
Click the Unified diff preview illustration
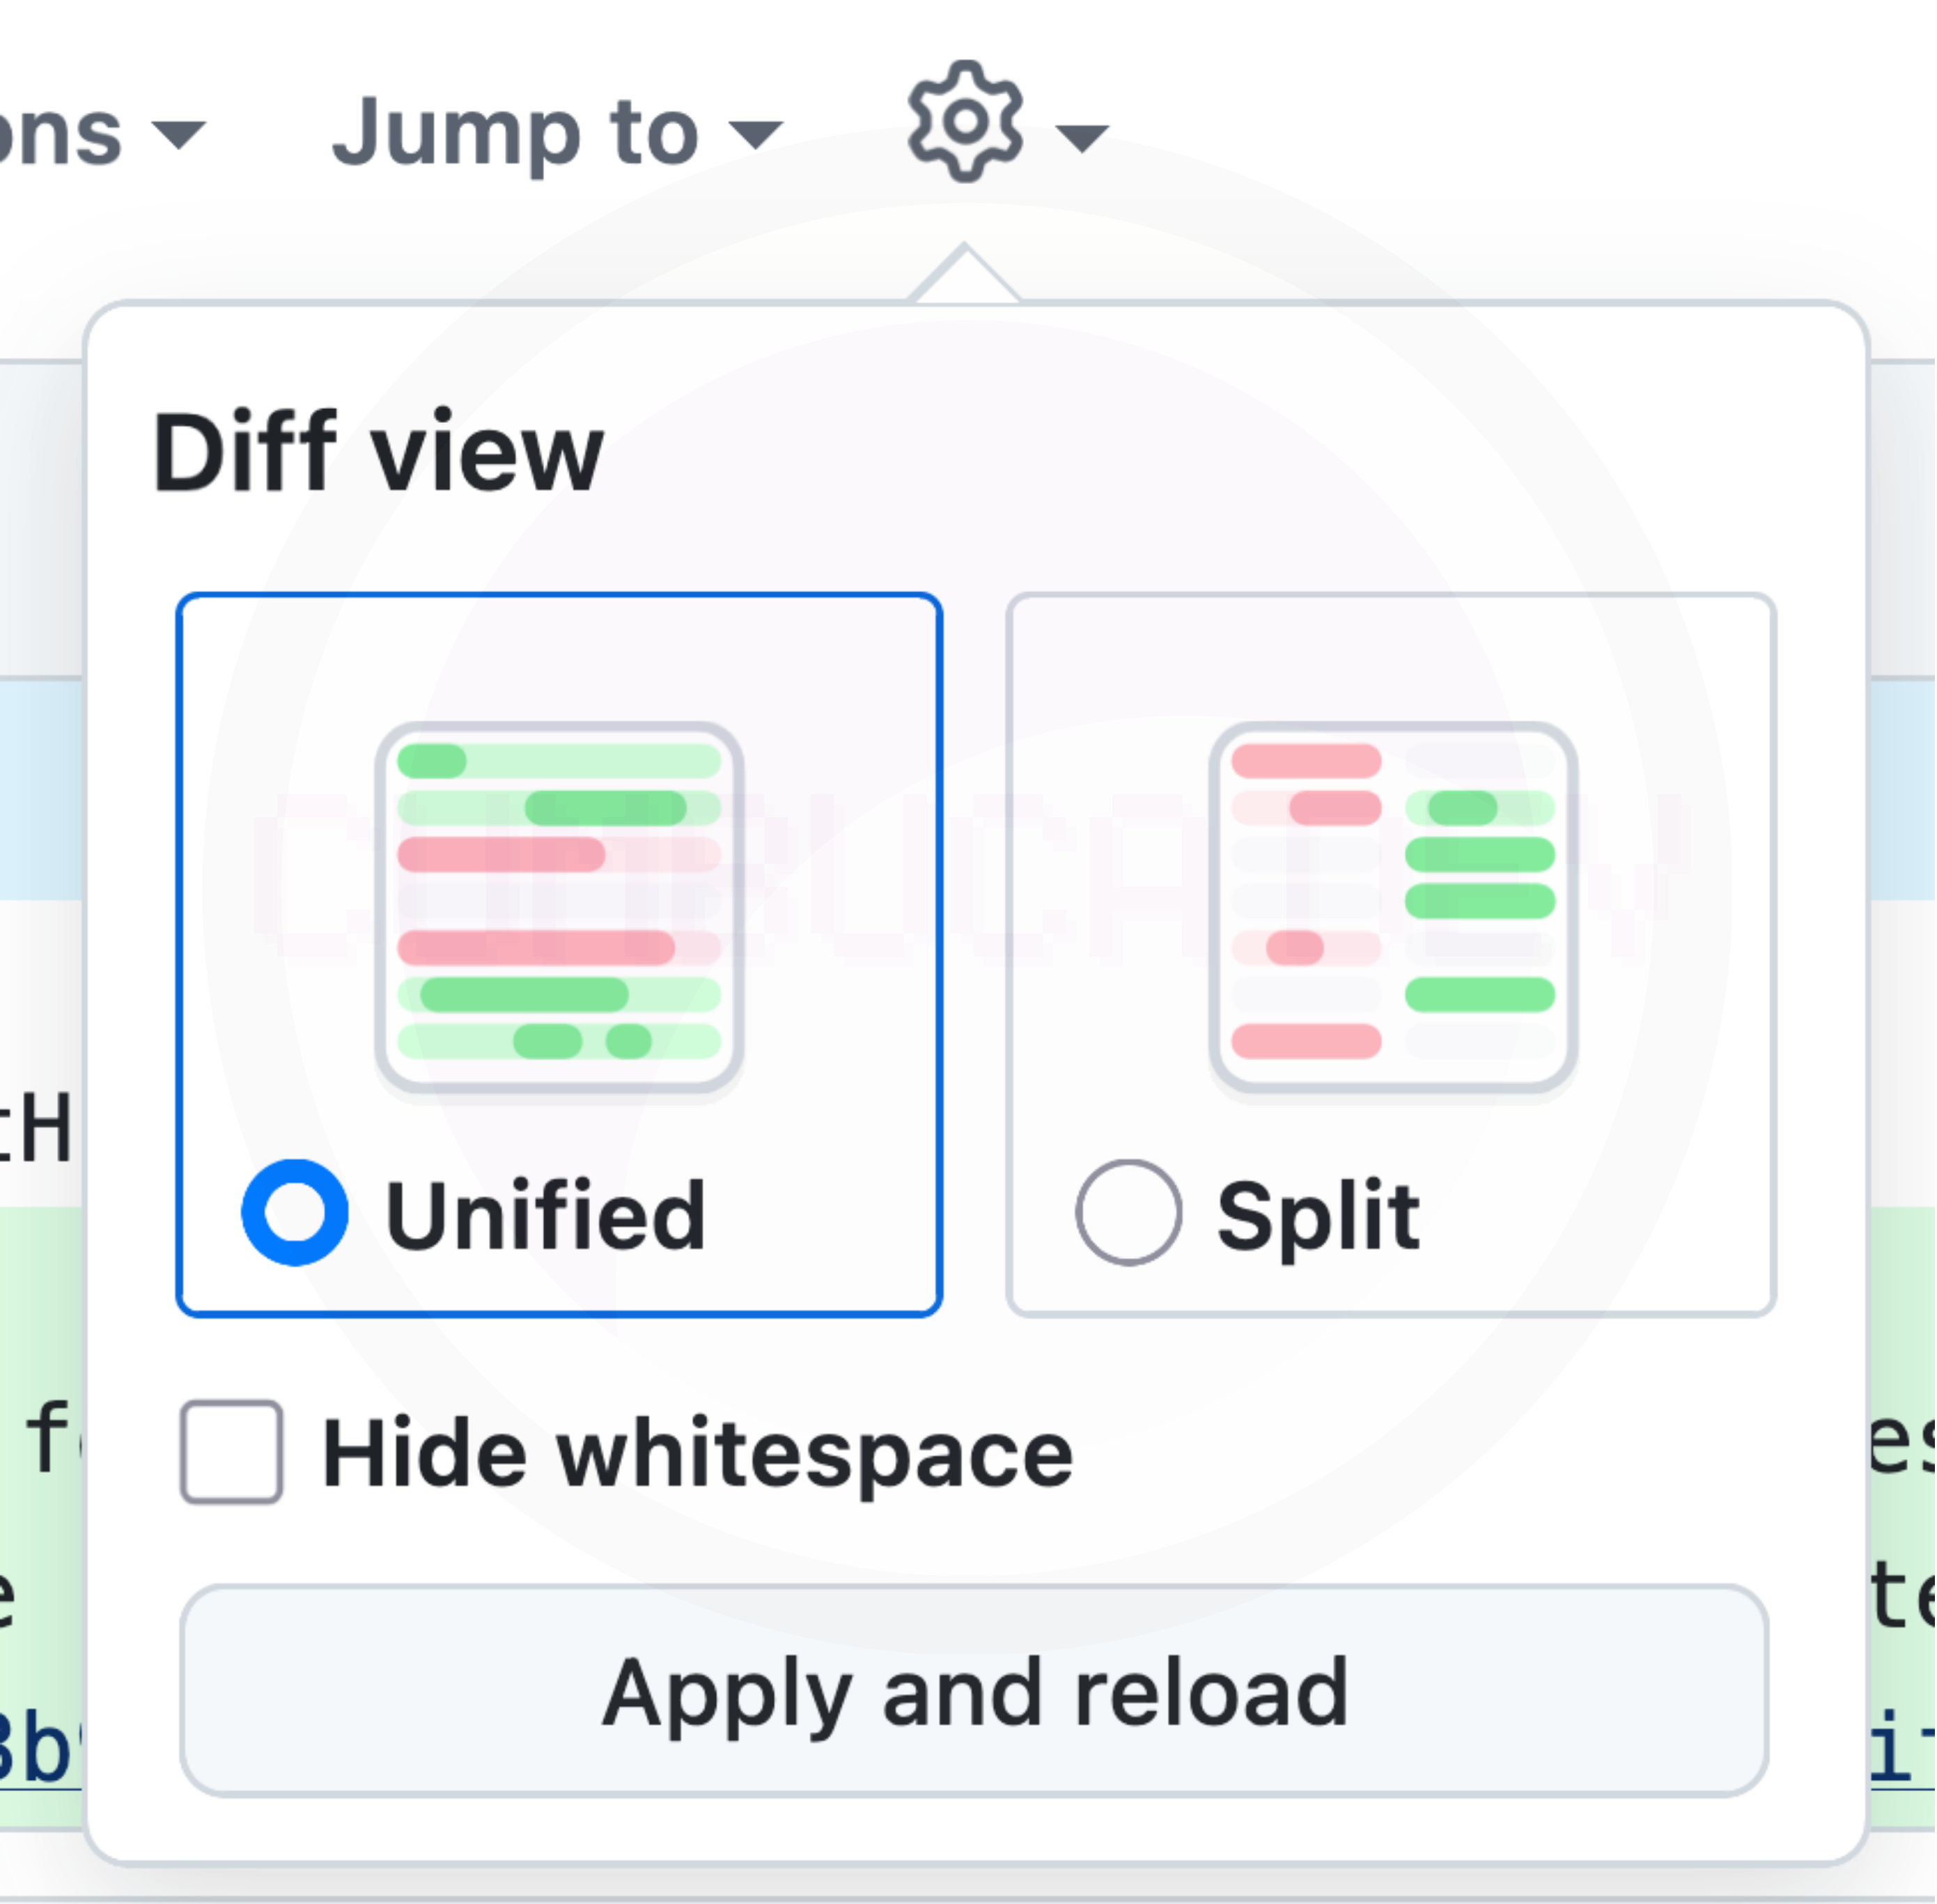pyautogui.click(x=559, y=906)
